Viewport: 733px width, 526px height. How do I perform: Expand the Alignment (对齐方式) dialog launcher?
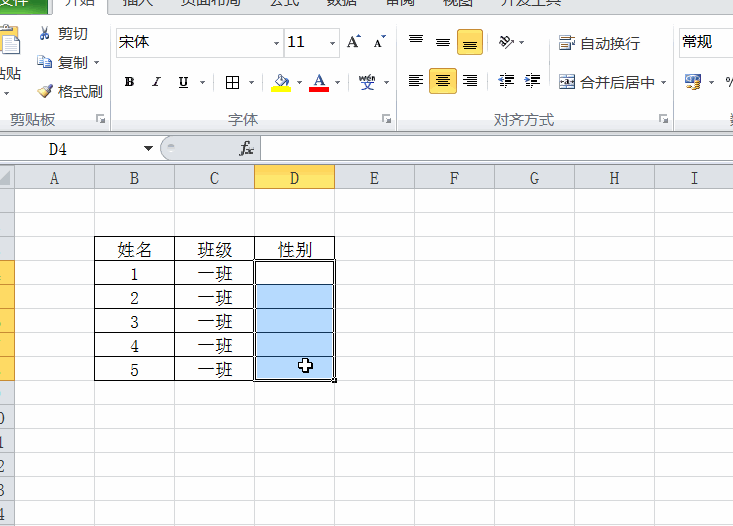tap(663, 119)
